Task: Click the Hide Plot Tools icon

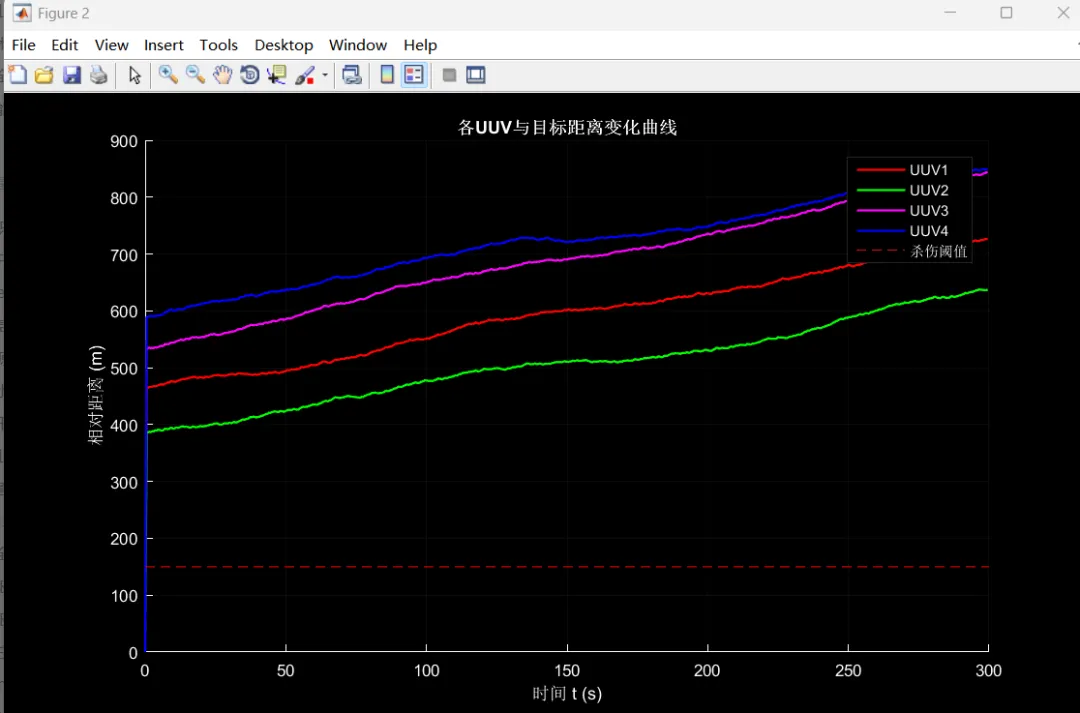Action: coord(449,74)
